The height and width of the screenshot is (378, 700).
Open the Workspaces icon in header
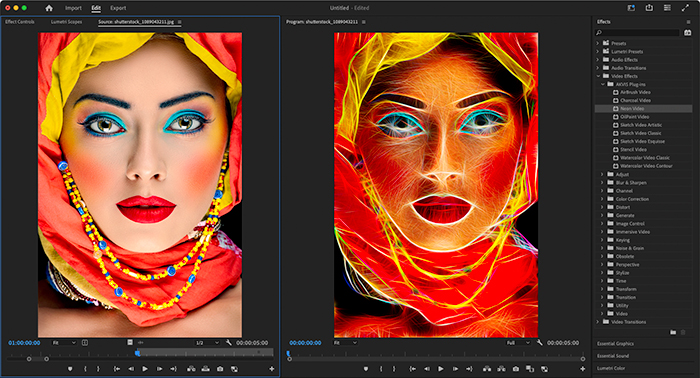667,8
